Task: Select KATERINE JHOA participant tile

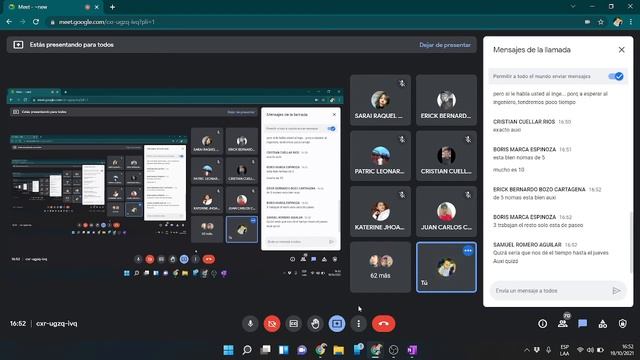Action: 380,211
